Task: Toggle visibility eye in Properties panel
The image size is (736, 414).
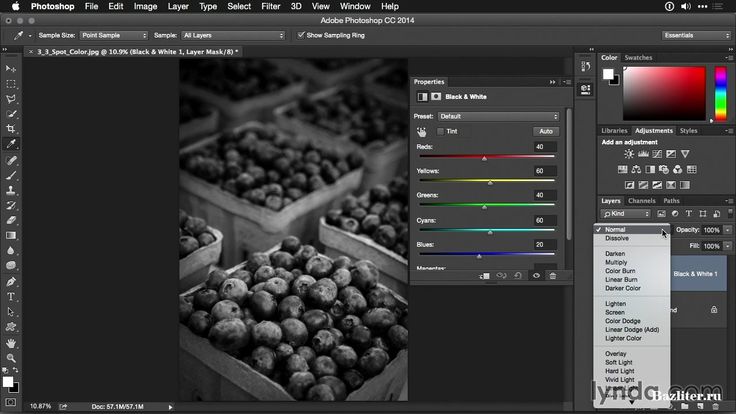Action: (536, 275)
